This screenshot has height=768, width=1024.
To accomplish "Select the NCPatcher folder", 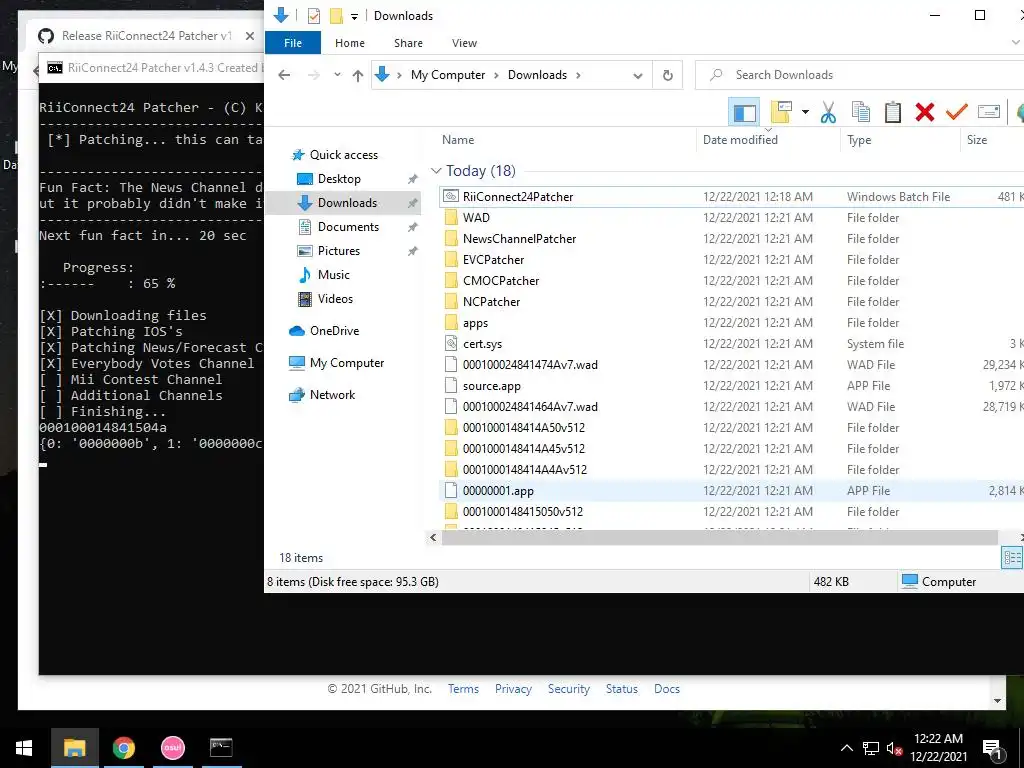I will tap(491, 302).
